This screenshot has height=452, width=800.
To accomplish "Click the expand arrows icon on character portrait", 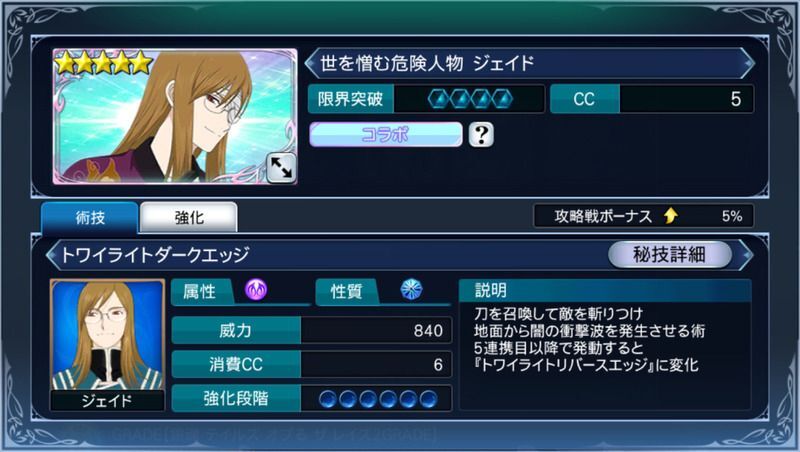I will point(281,167).
